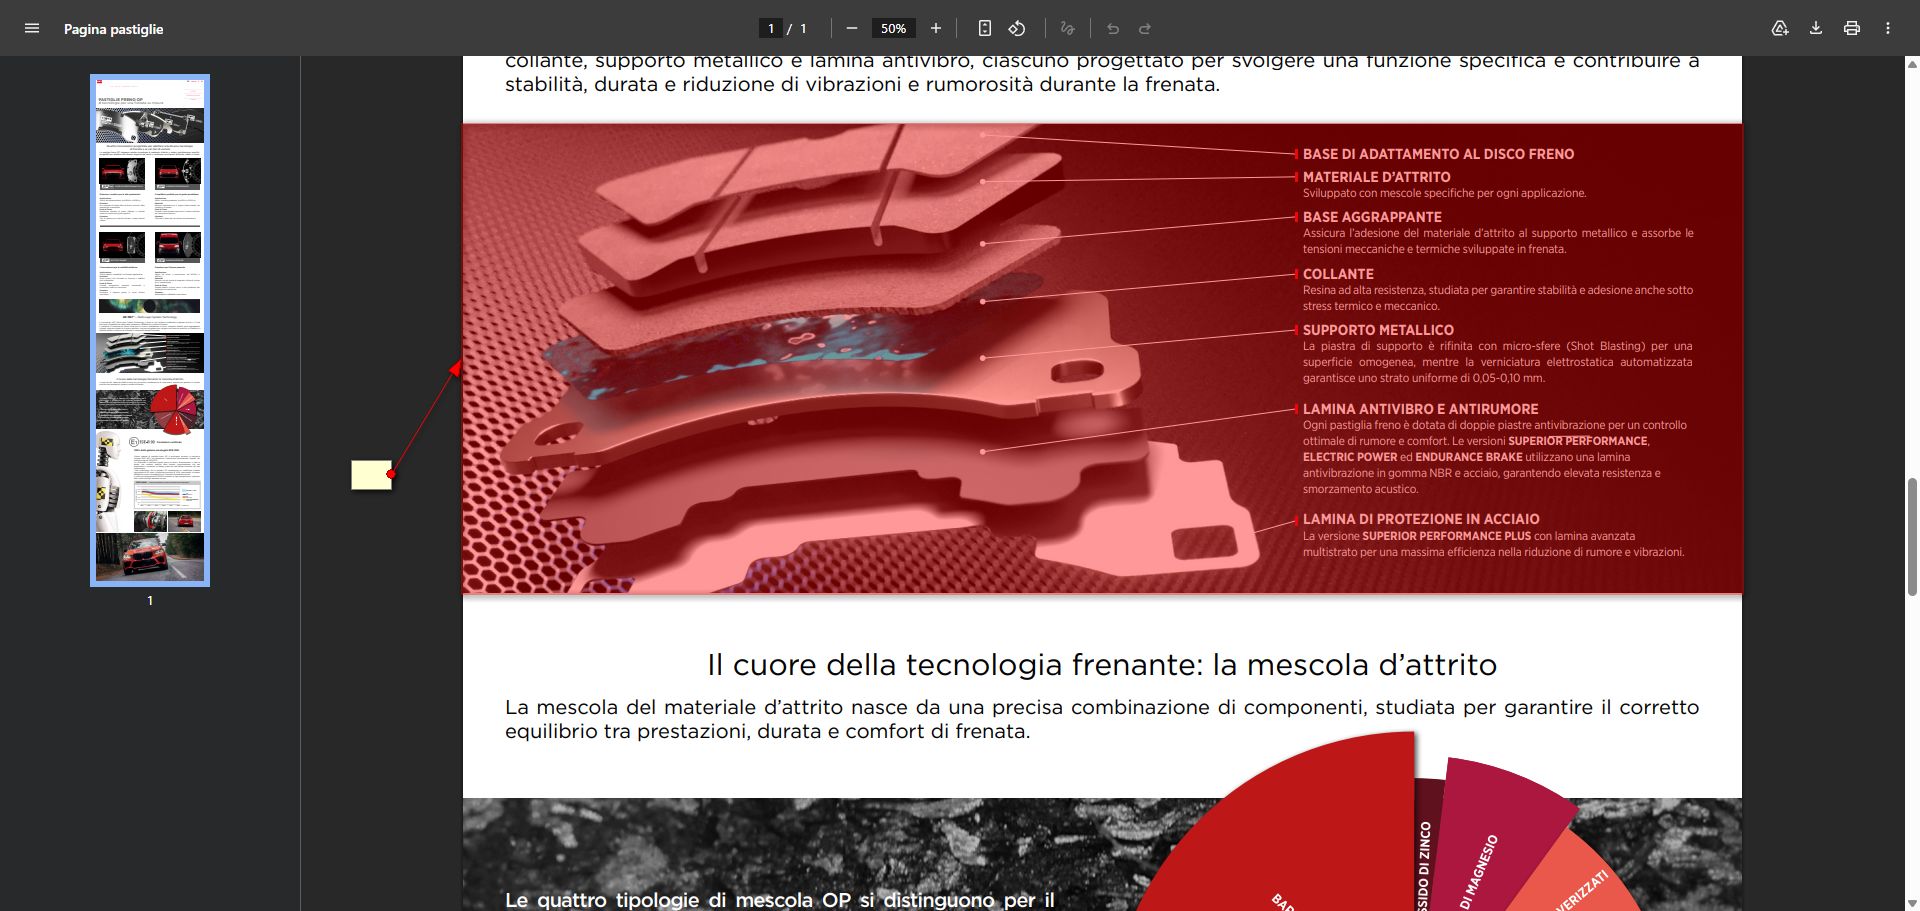The image size is (1920, 911).
Task: Open the more actions three-dot menu
Action: [x=1888, y=29]
